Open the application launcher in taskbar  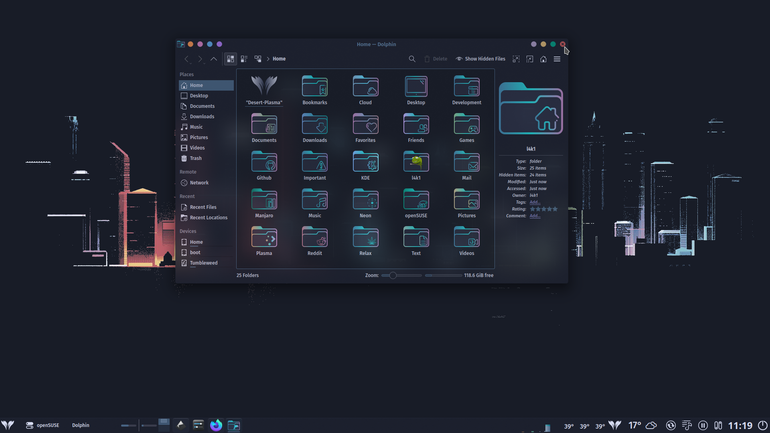coord(7,425)
